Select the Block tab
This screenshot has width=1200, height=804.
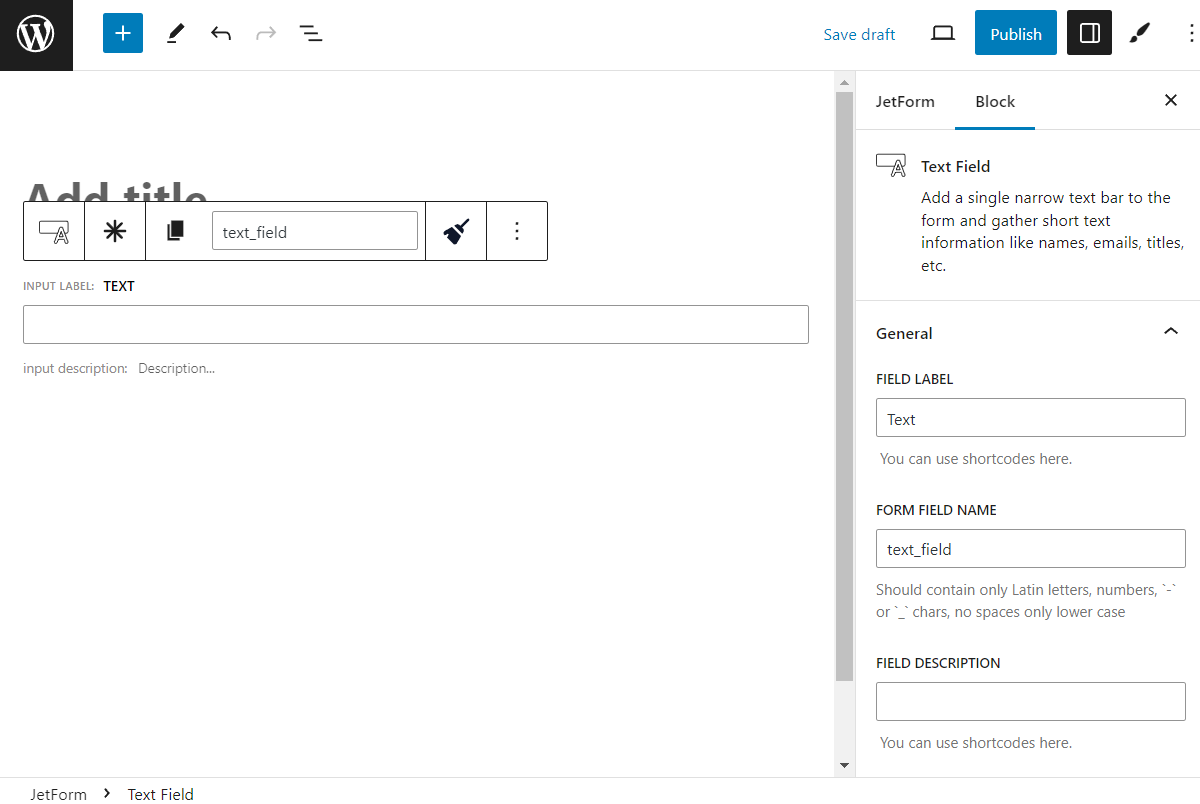tap(994, 101)
